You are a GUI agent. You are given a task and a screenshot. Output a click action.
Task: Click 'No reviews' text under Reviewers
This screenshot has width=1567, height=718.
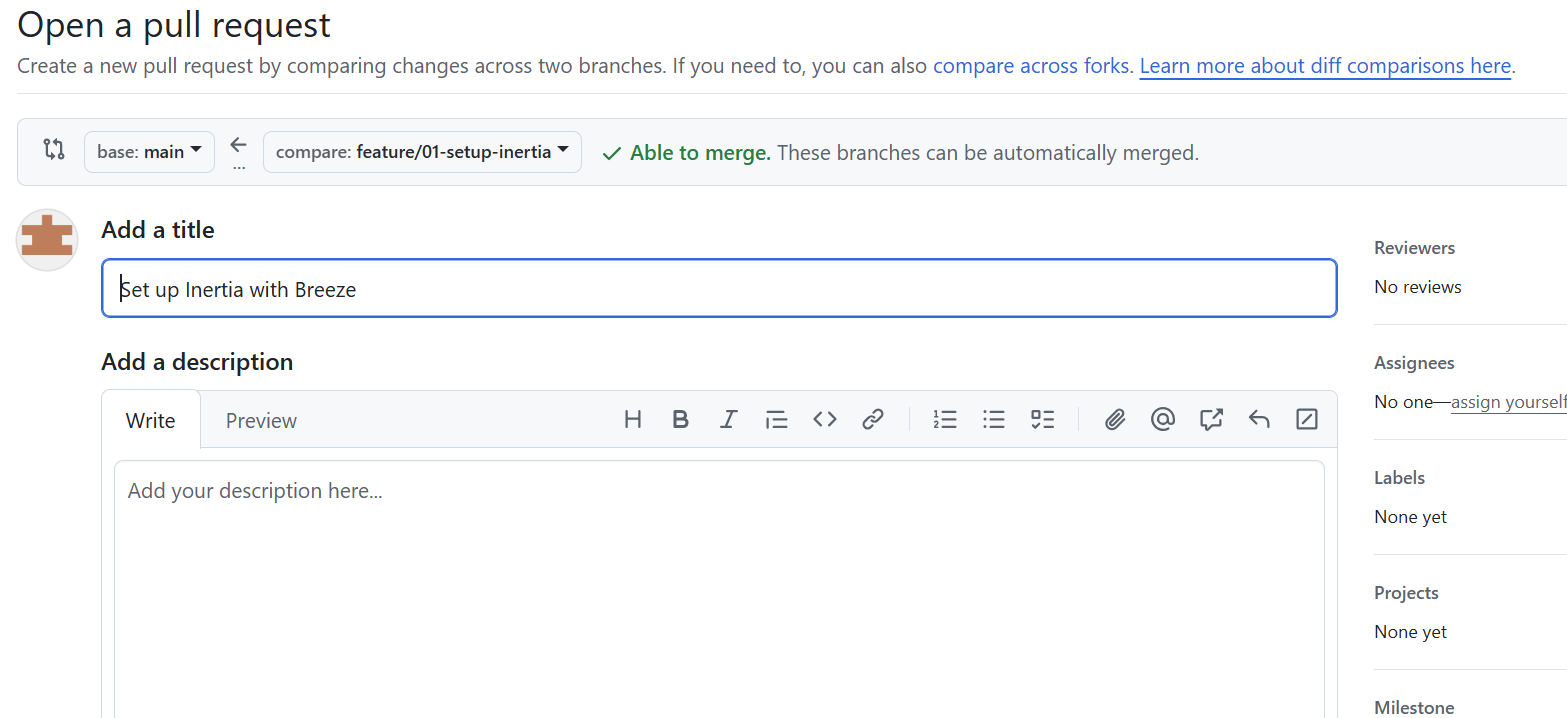point(1418,287)
